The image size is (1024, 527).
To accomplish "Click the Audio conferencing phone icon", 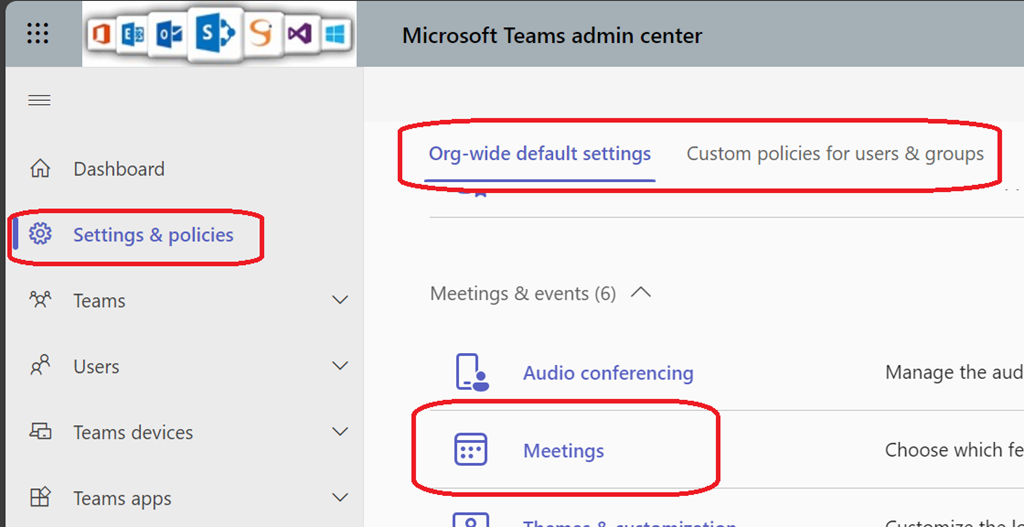I will point(471,372).
